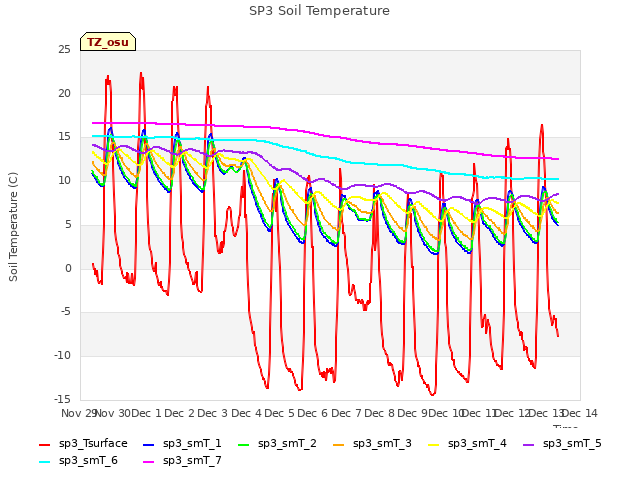Click the Dec 5 x-axis tick label
The height and width of the screenshot is (480, 640).
coord(280,413)
